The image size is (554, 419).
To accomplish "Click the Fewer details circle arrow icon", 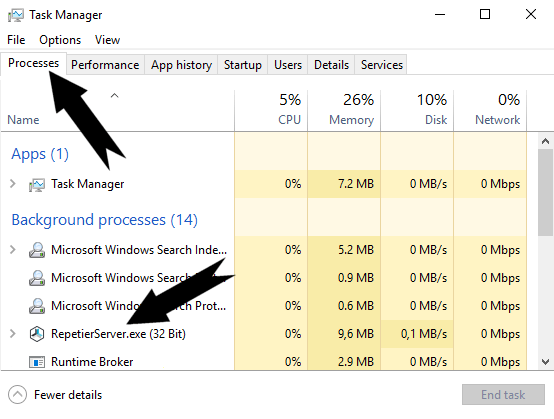I will click(x=17, y=394).
